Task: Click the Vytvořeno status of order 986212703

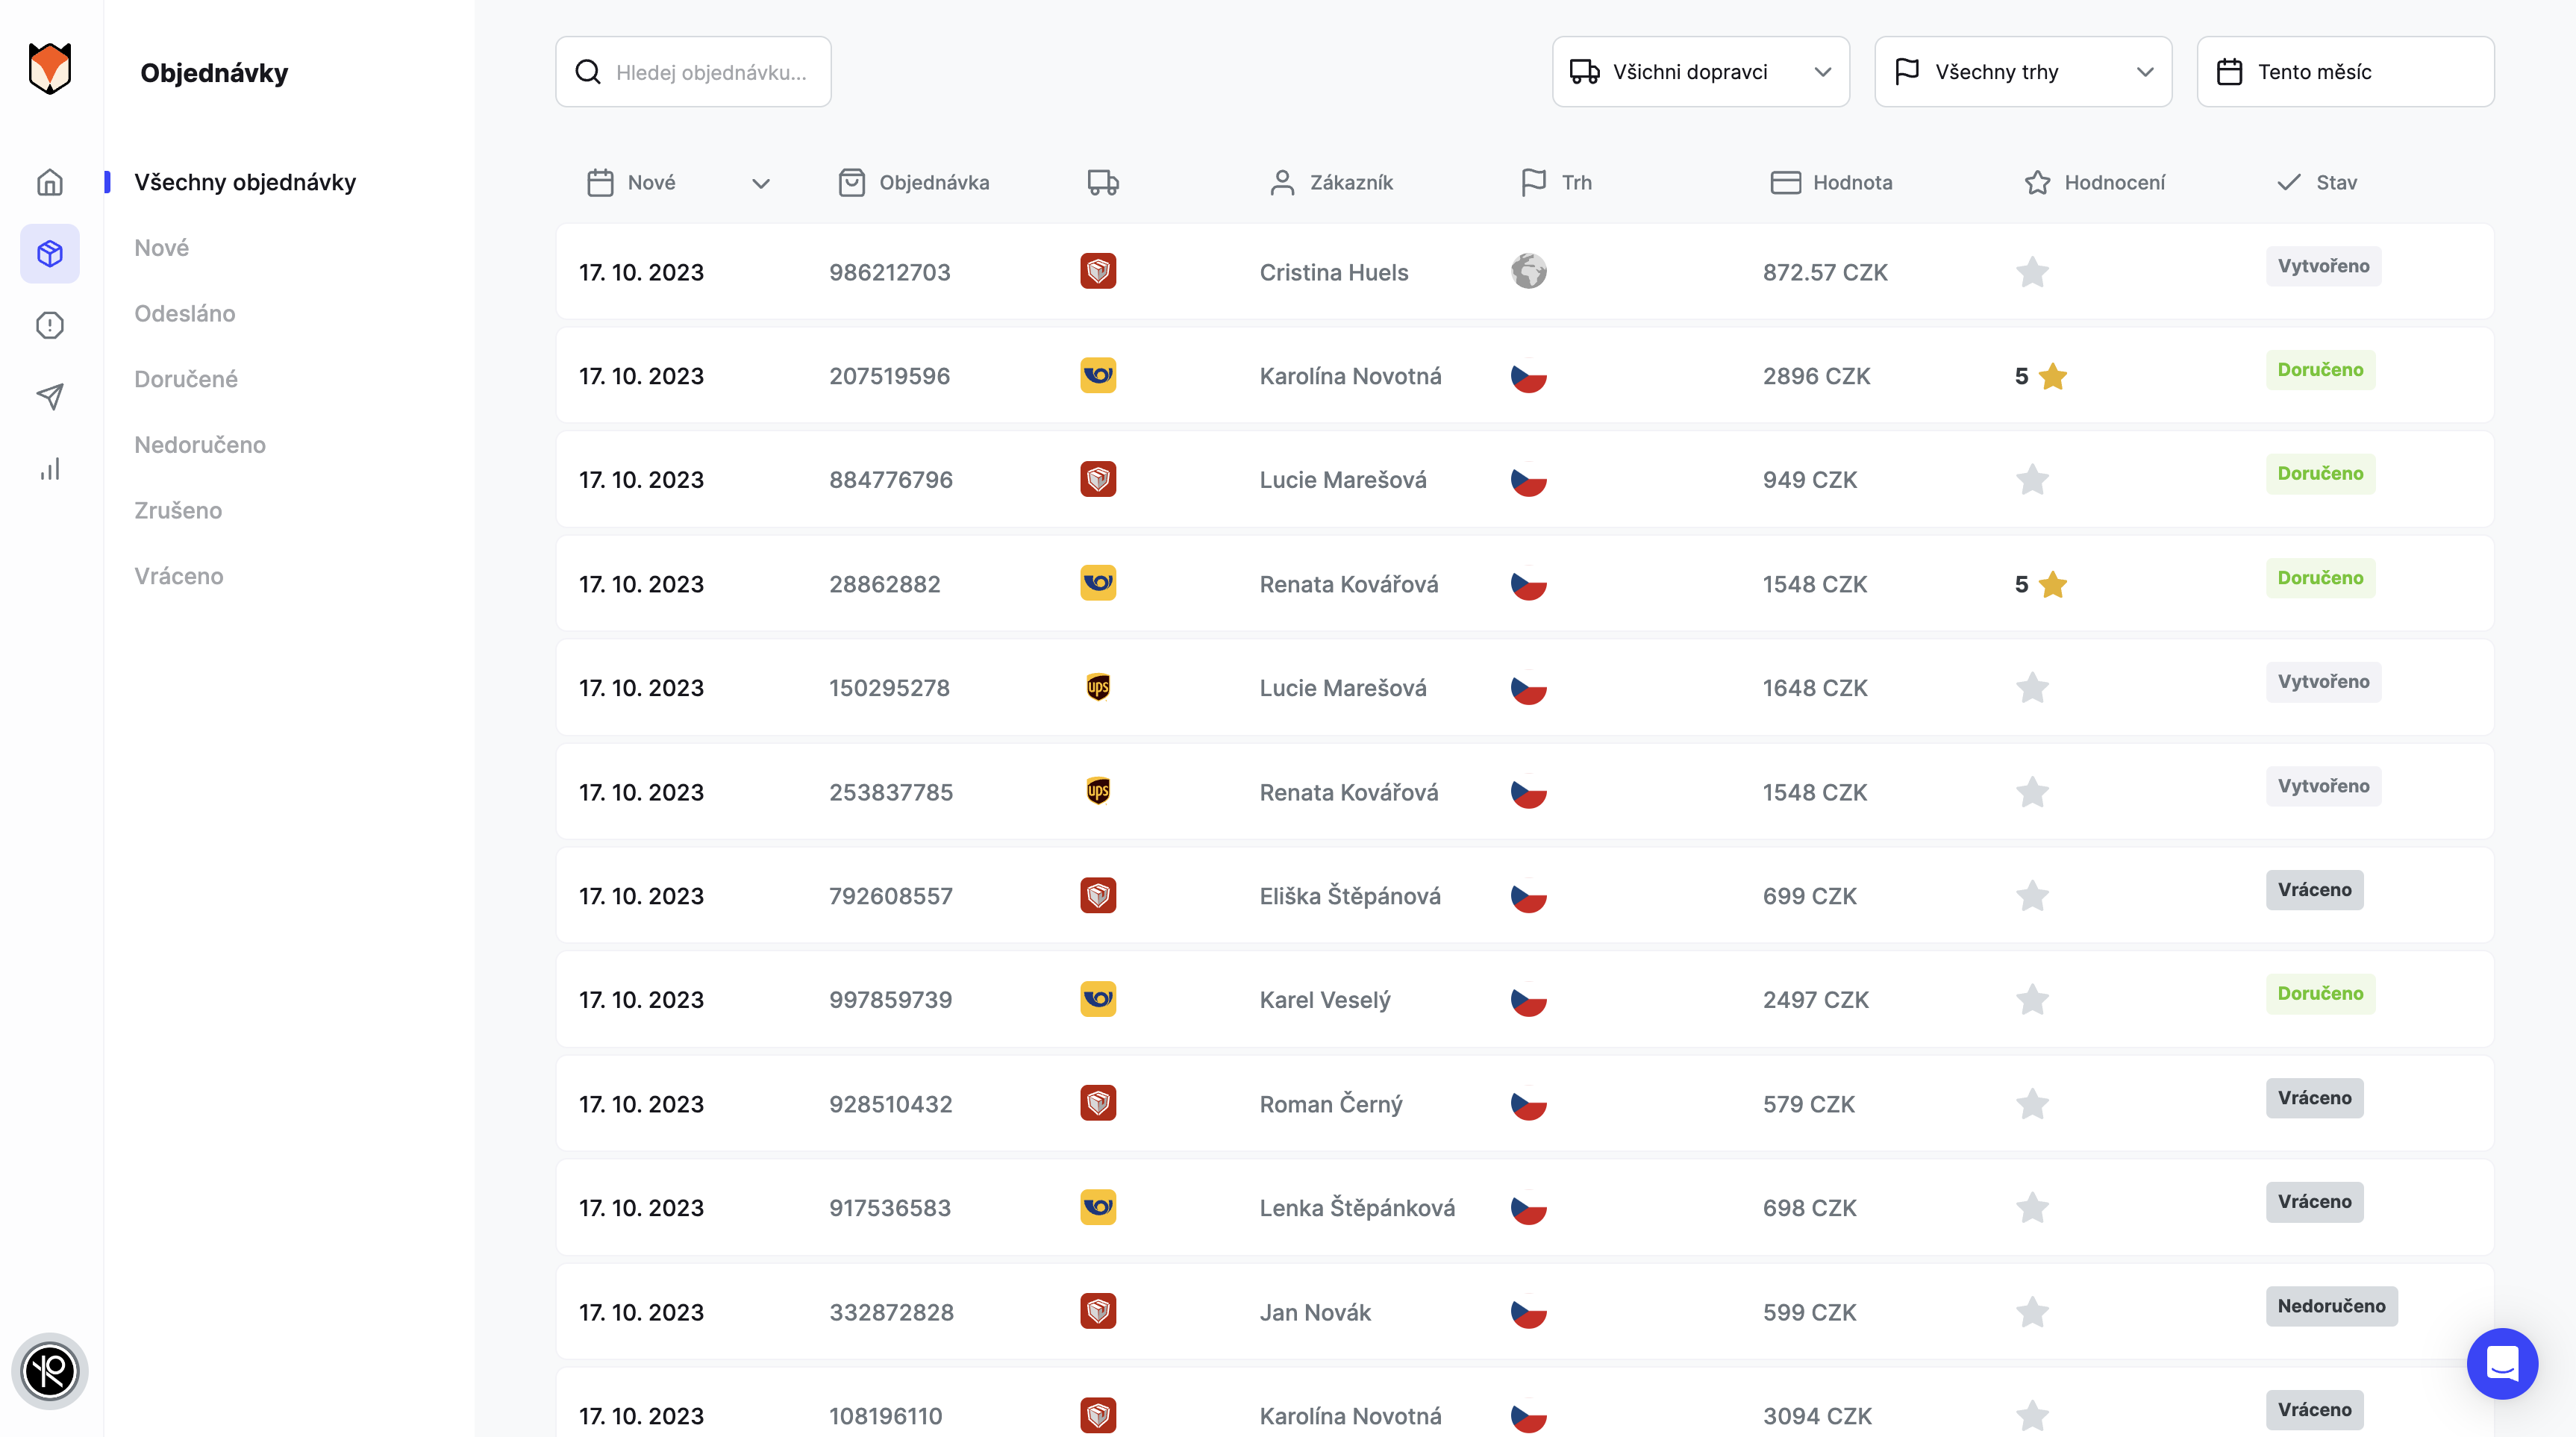Action: click(x=2323, y=266)
